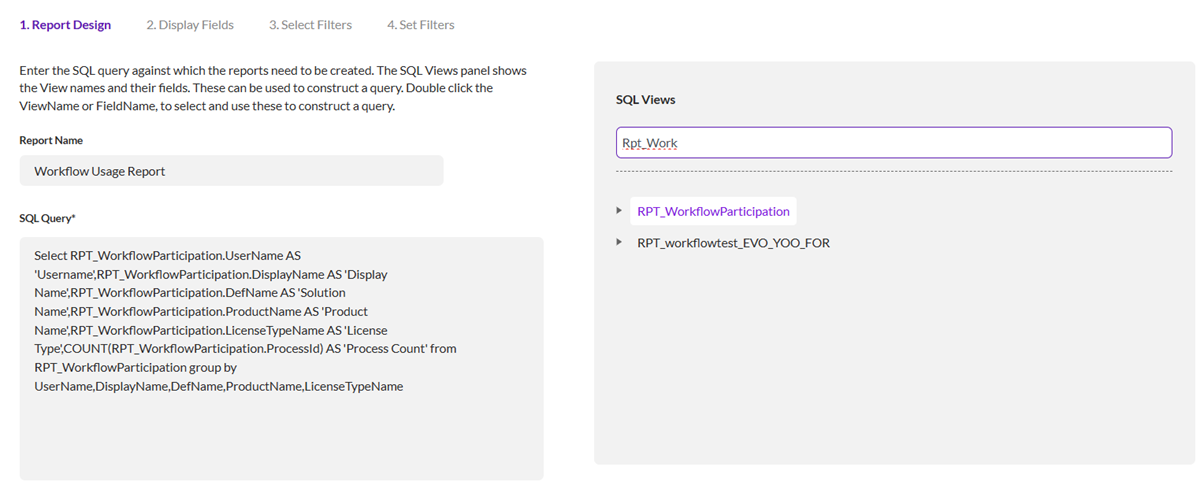Screen dimensions: 1200x493
Task: Click the 'Report Name' field label
Action: (51, 141)
